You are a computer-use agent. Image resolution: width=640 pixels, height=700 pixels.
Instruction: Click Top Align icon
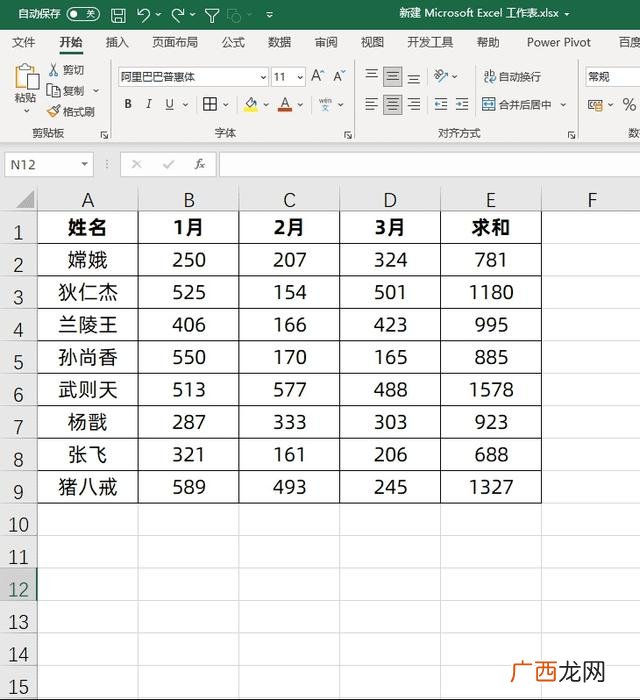pos(371,75)
